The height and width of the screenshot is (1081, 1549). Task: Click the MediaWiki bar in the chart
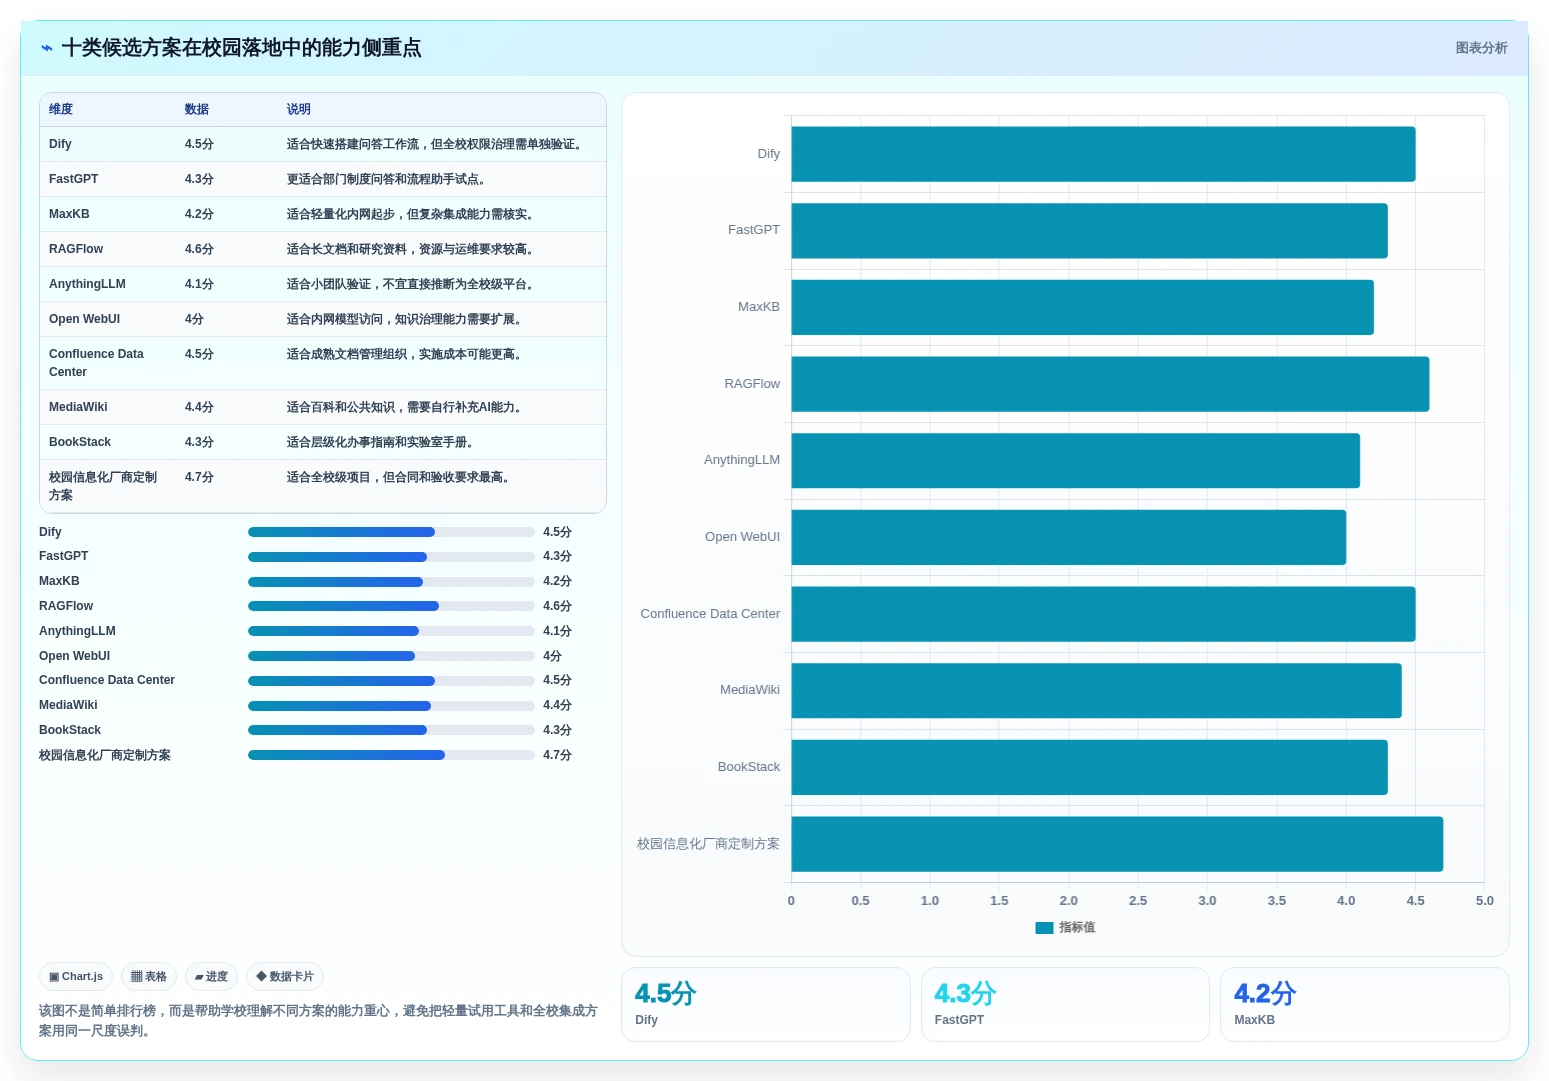(x=1096, y=691)
